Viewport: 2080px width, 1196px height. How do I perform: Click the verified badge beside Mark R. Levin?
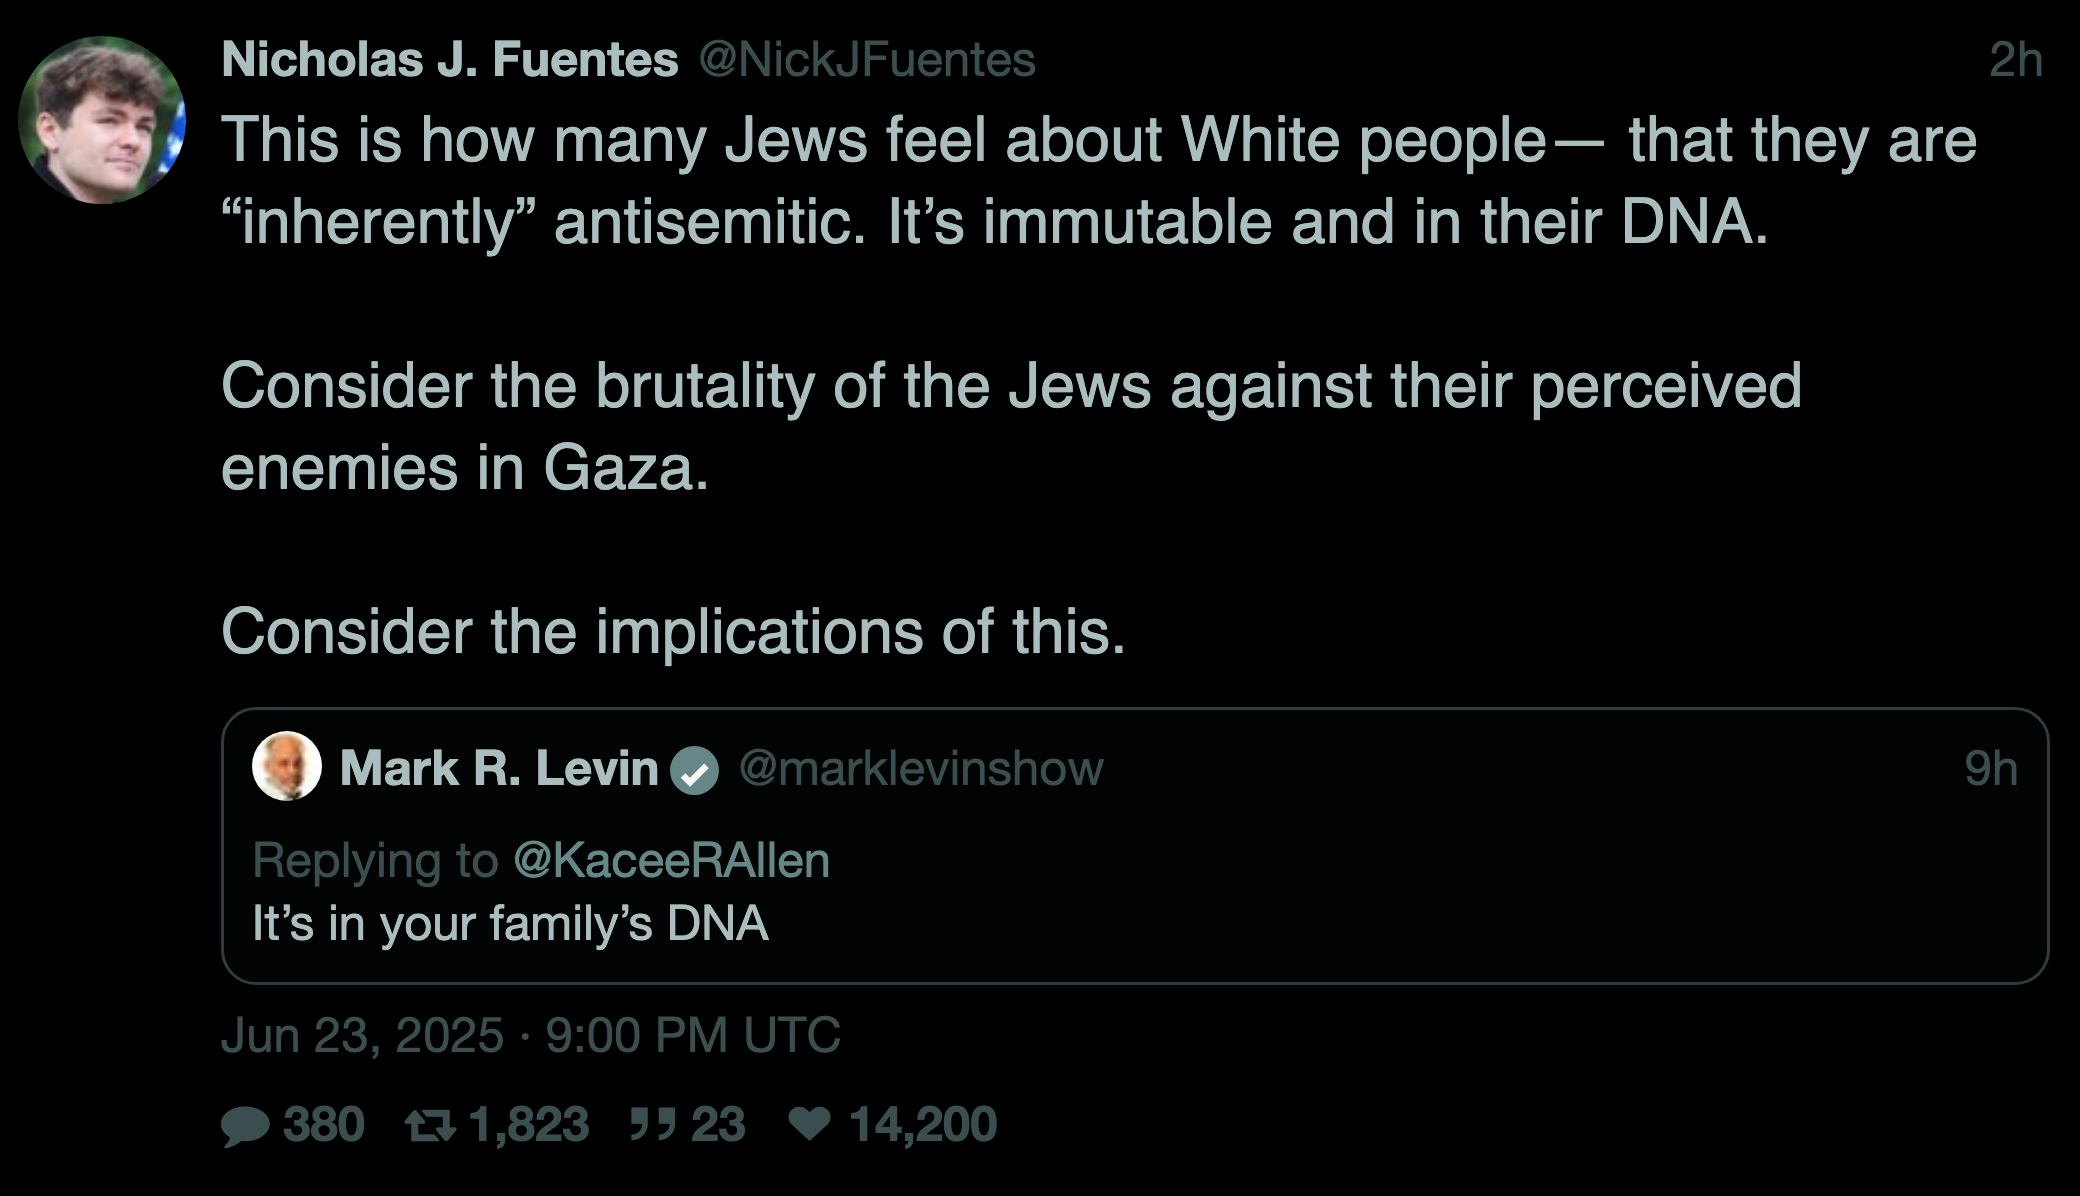coord(694,771)
